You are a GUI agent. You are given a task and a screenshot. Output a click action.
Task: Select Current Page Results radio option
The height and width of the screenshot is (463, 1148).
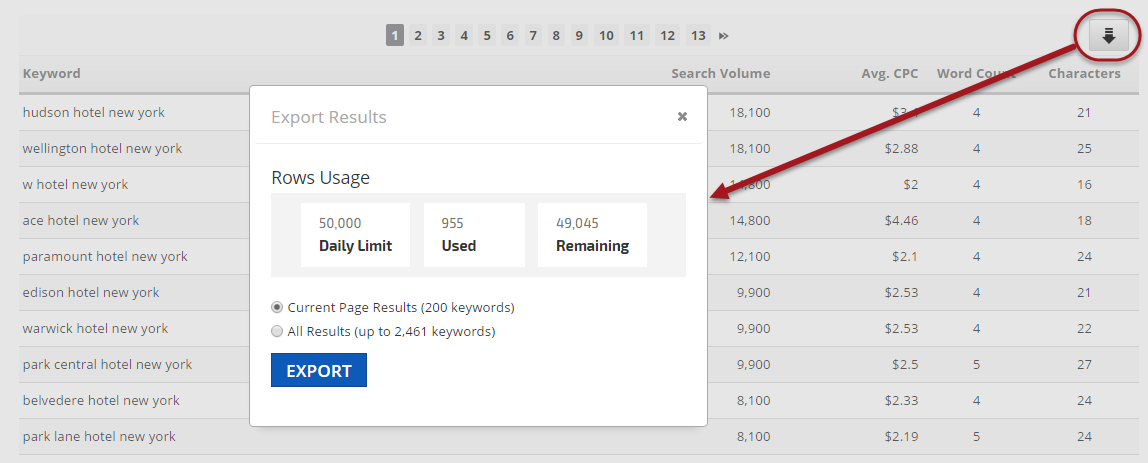coord(277,307)
